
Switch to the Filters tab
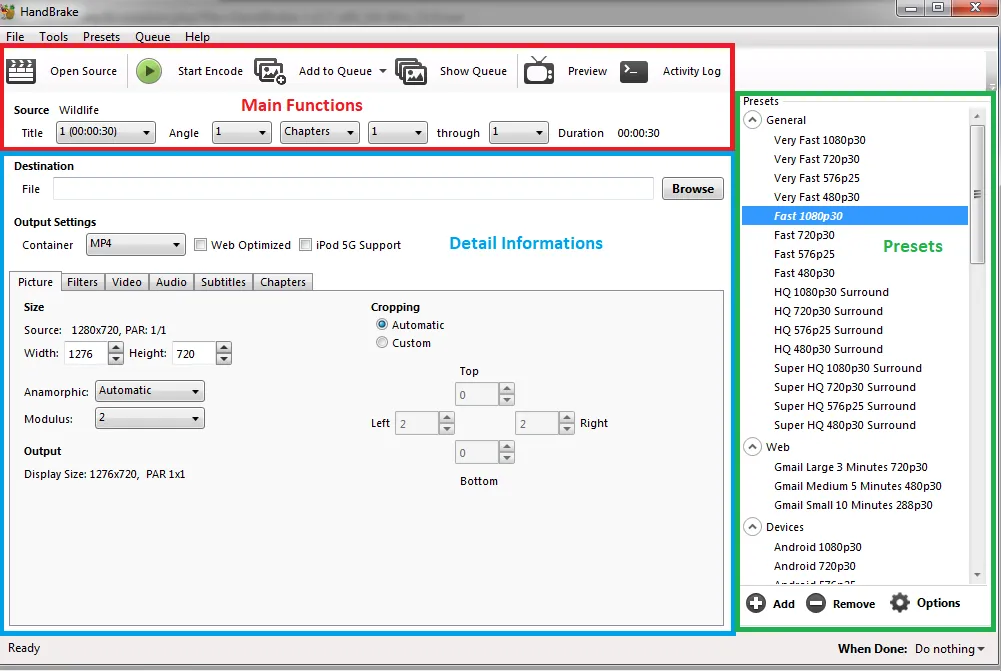click(82, 282)
